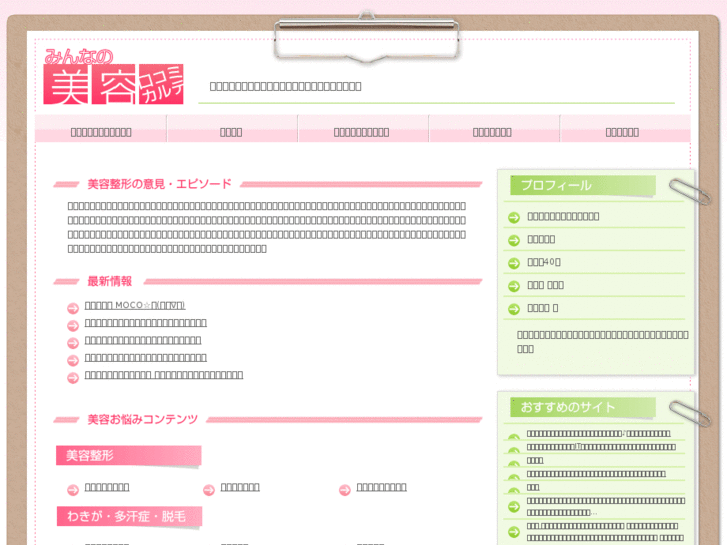Click arrow icon of third 美容整形 link

(344, 490)
